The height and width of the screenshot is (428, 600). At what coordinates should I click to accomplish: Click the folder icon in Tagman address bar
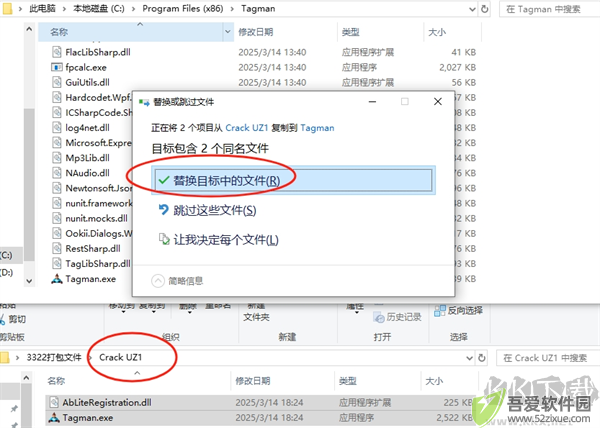[7, 8]
